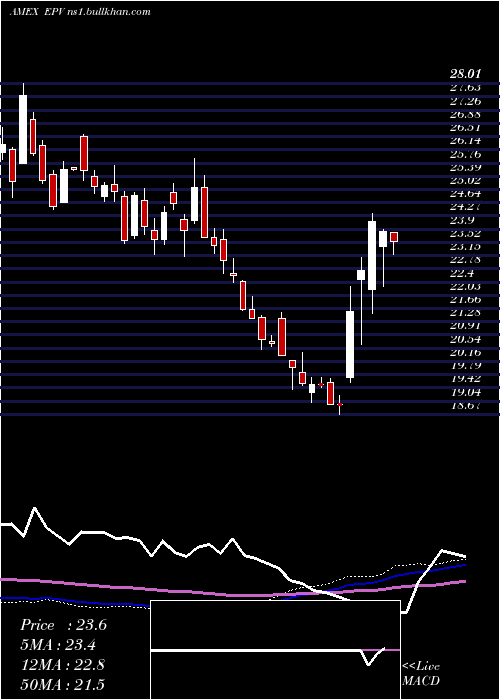Click the 28.01 top price label
The height and width of the screenshot is (700, 500).
(x=465, y=74)
